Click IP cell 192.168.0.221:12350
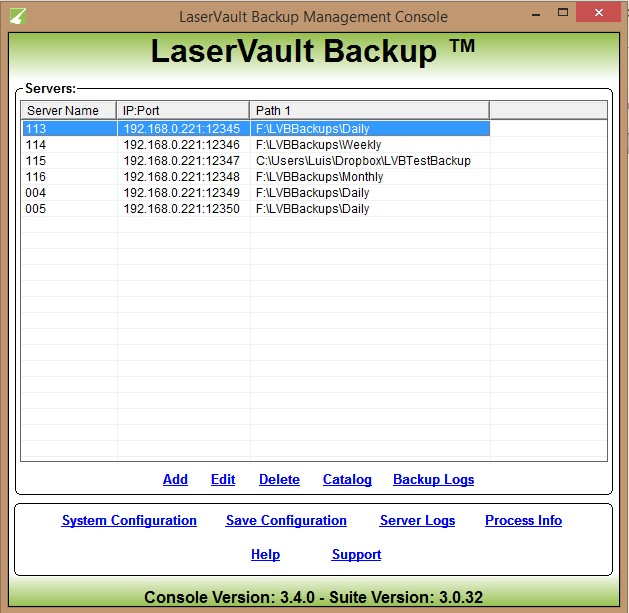629x613 pixels. [x=182, y=209]
